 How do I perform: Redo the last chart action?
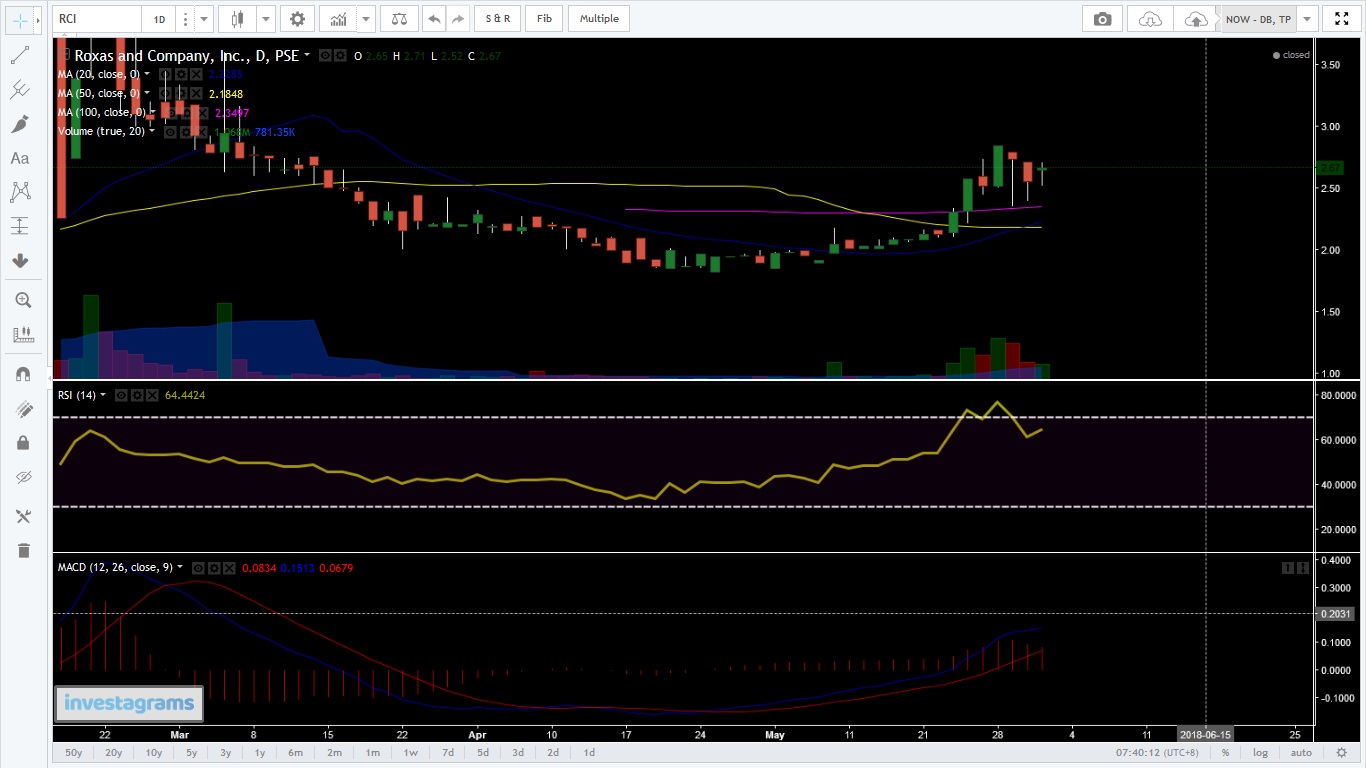pyautogui.click(x=458, y=18)
